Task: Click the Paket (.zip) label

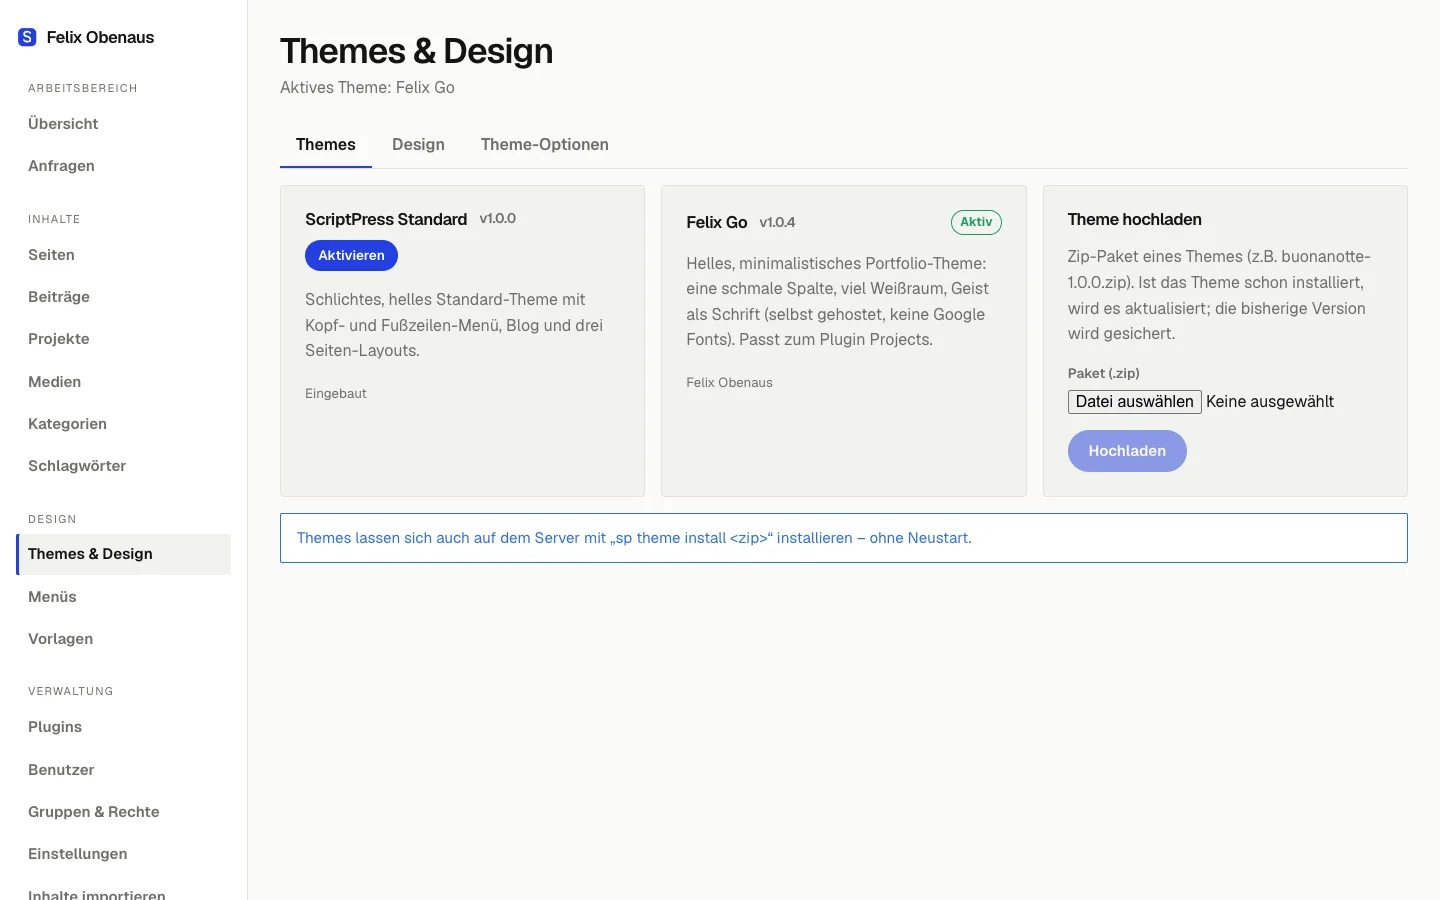Action: (x=1103, y=373)
